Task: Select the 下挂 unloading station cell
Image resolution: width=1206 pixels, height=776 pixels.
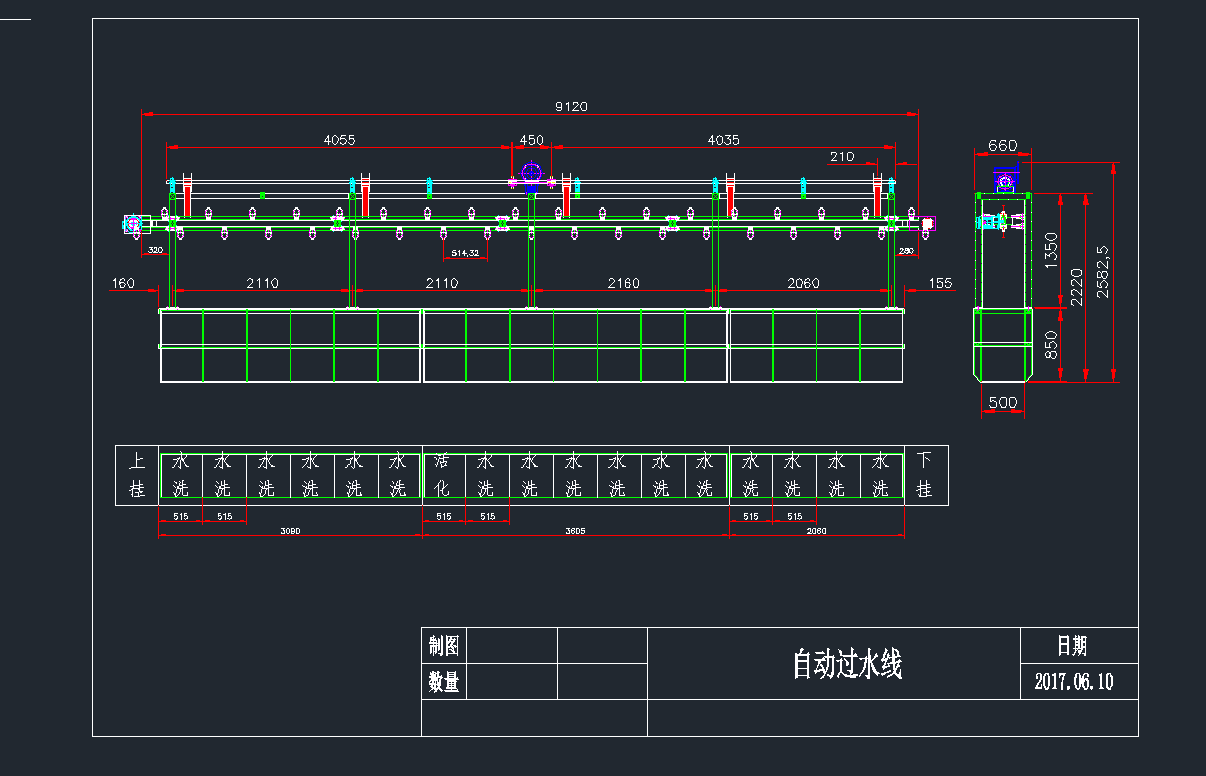Action: 925,475
